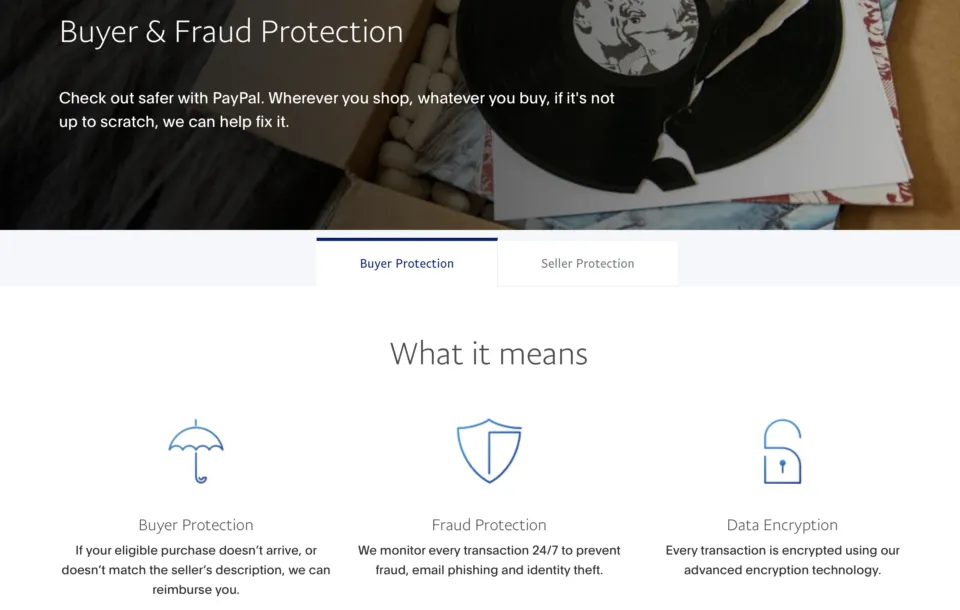Click the What it means heading
This screenshot has height=610, width=960.
click(488, 353)
